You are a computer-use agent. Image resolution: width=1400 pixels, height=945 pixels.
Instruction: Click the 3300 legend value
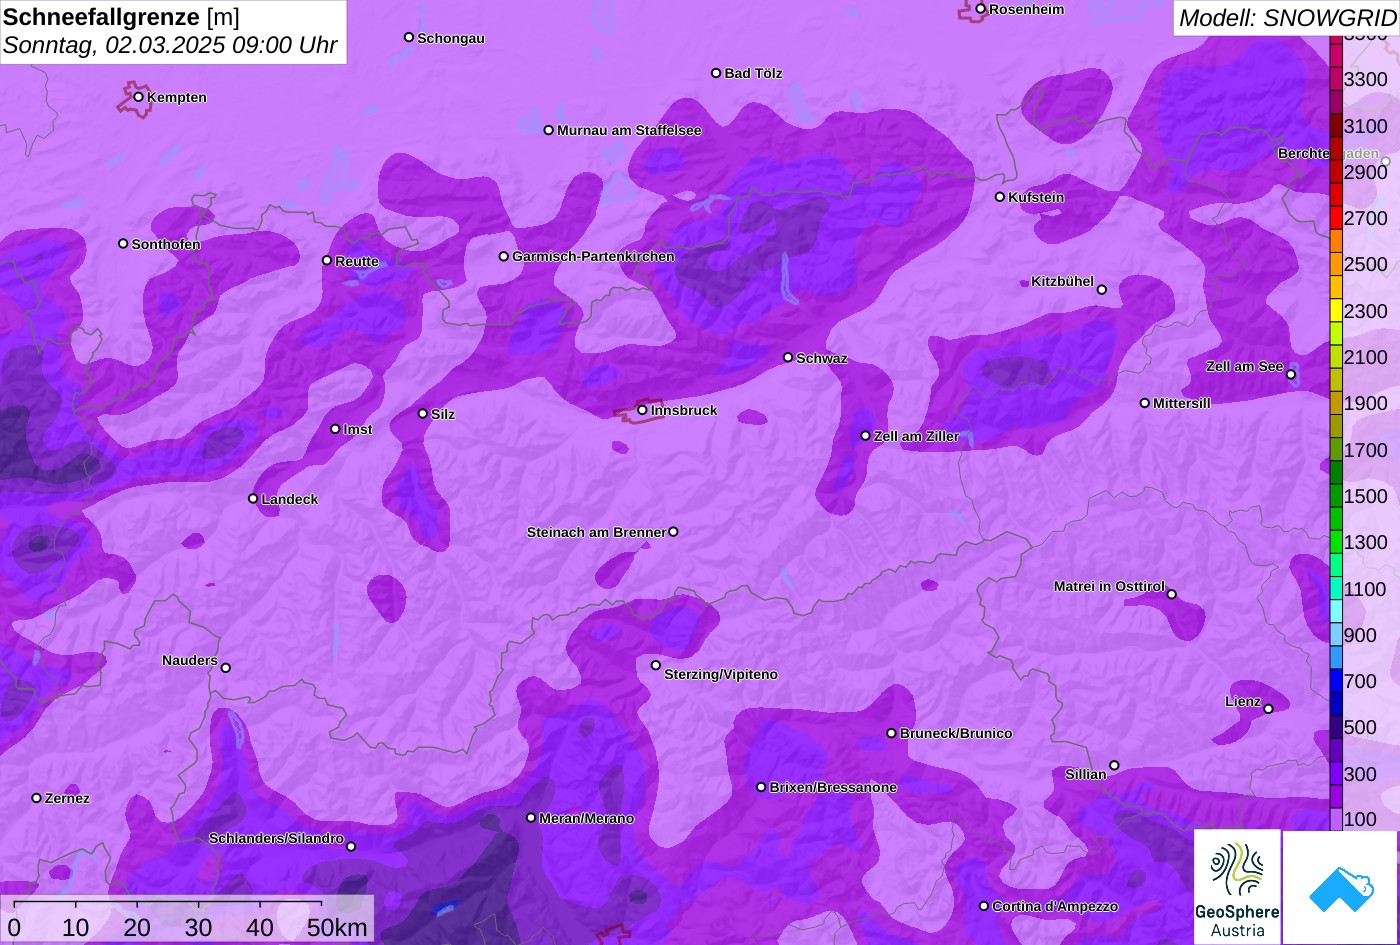click(1366, 79)
